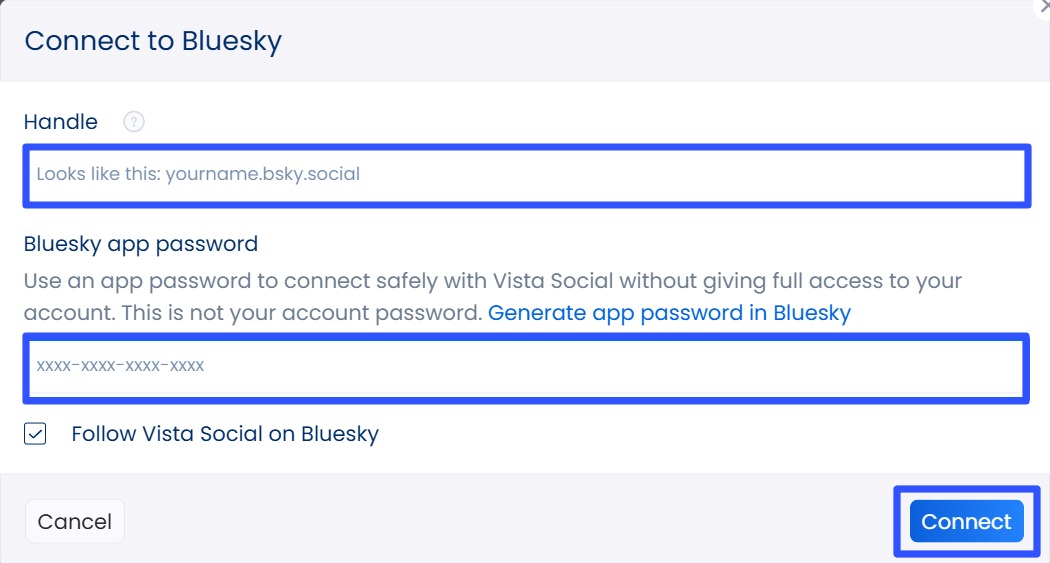
Task: Click the "Follow Vista Social on Bluesky" label
Action: pos(225,434)
